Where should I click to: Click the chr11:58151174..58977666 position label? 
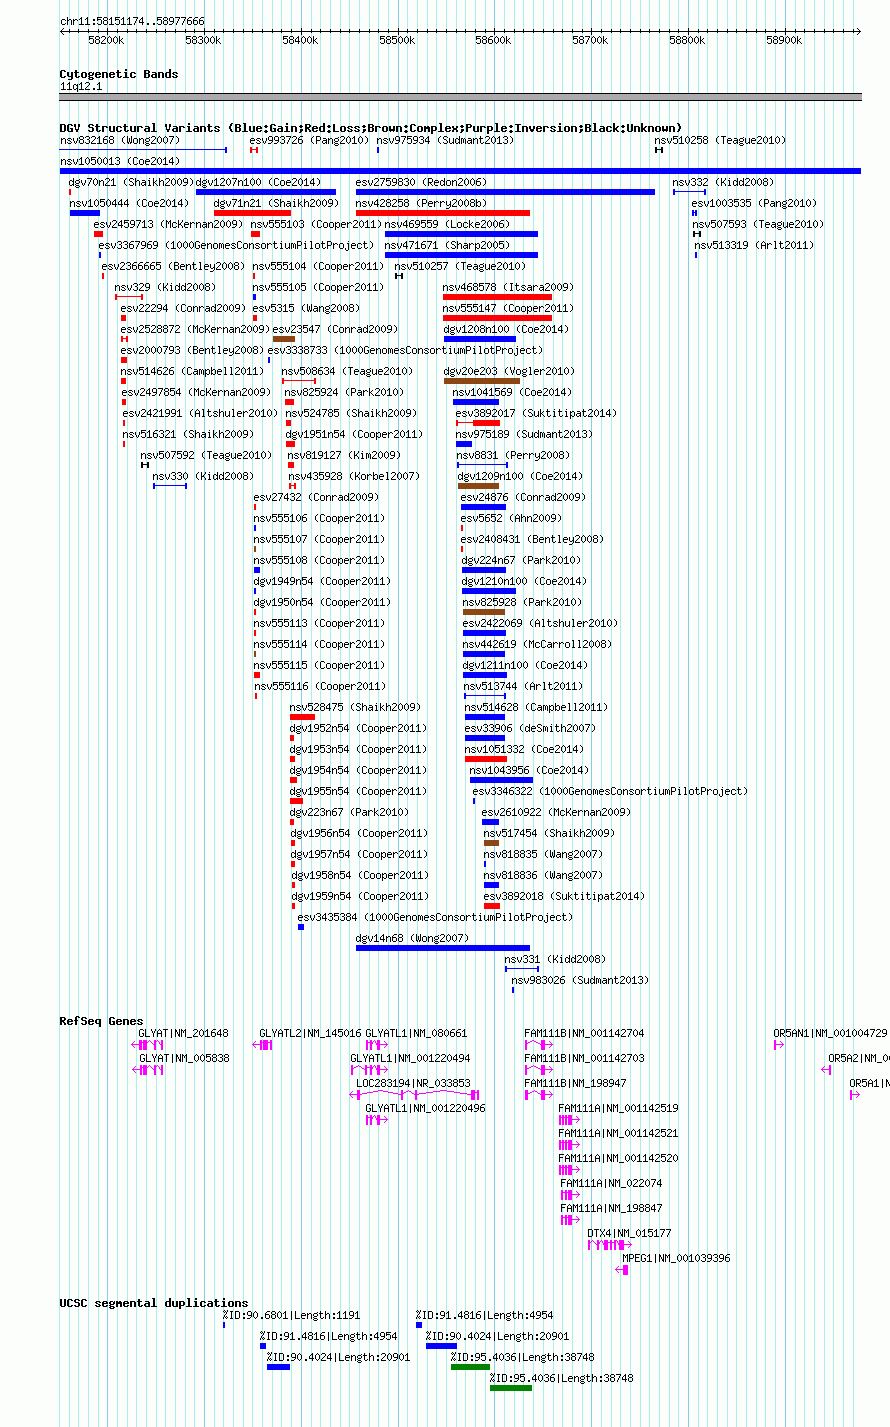click(x=132, y=21)
